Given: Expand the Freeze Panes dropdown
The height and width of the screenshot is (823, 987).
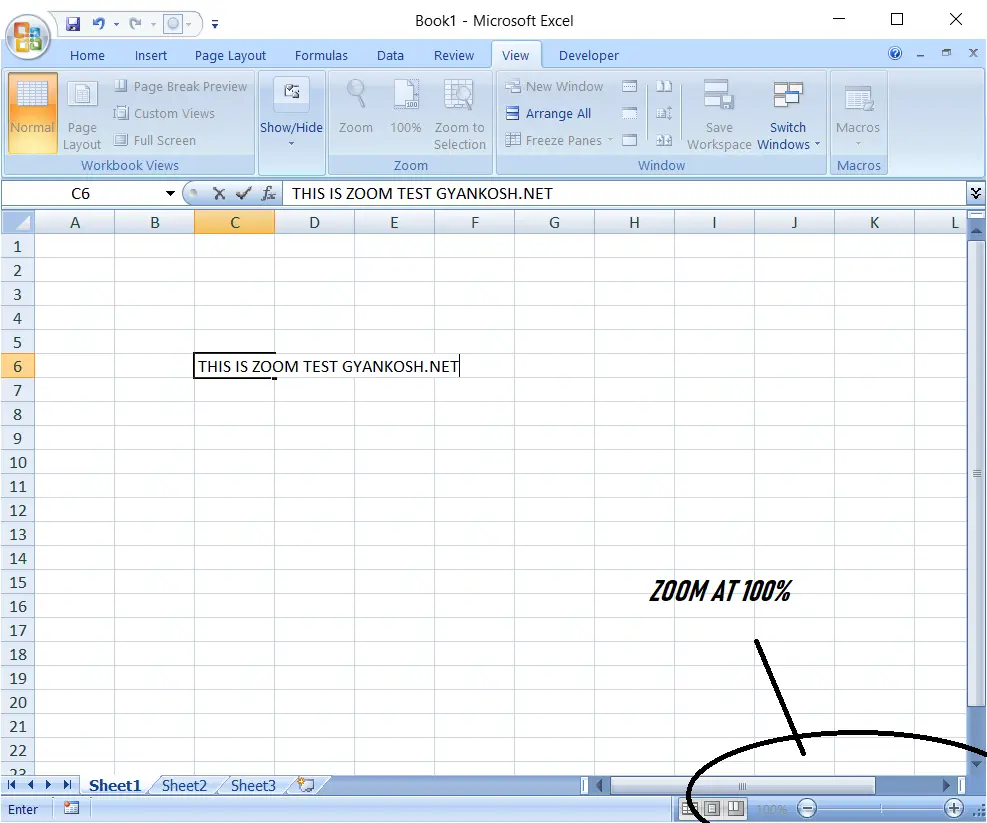Looking at the screenshot, I should (559, 140).
